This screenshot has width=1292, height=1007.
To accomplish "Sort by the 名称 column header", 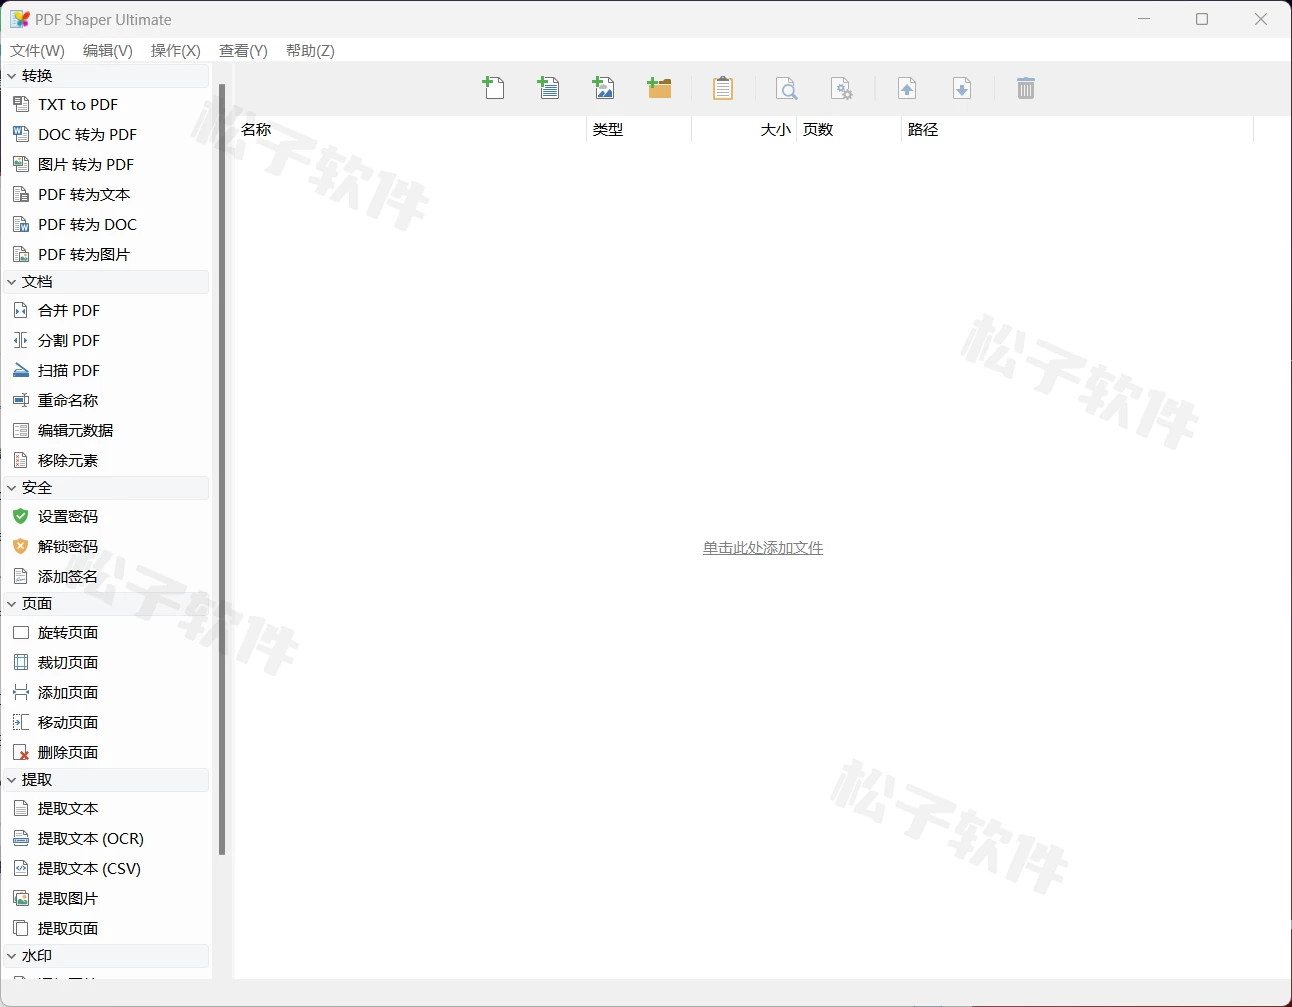I will (x=411, y=130).
